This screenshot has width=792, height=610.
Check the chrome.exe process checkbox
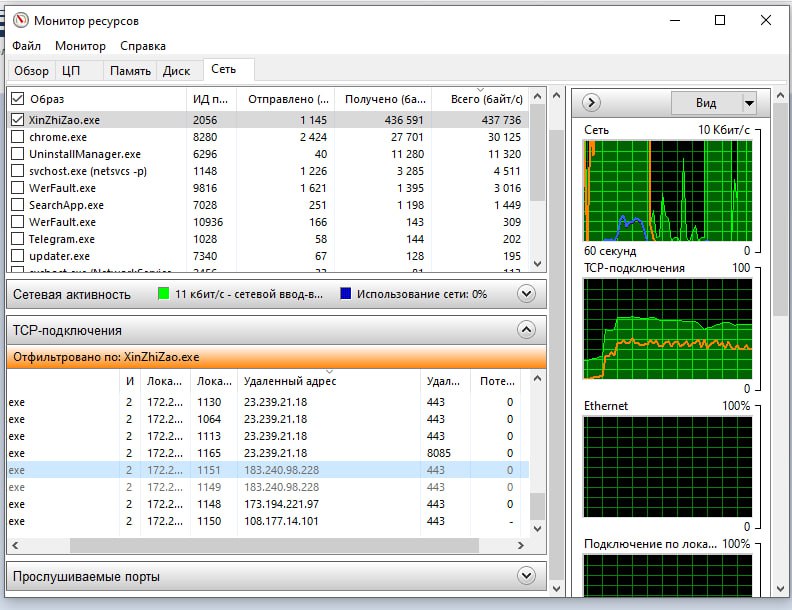(x=18, y=137)
